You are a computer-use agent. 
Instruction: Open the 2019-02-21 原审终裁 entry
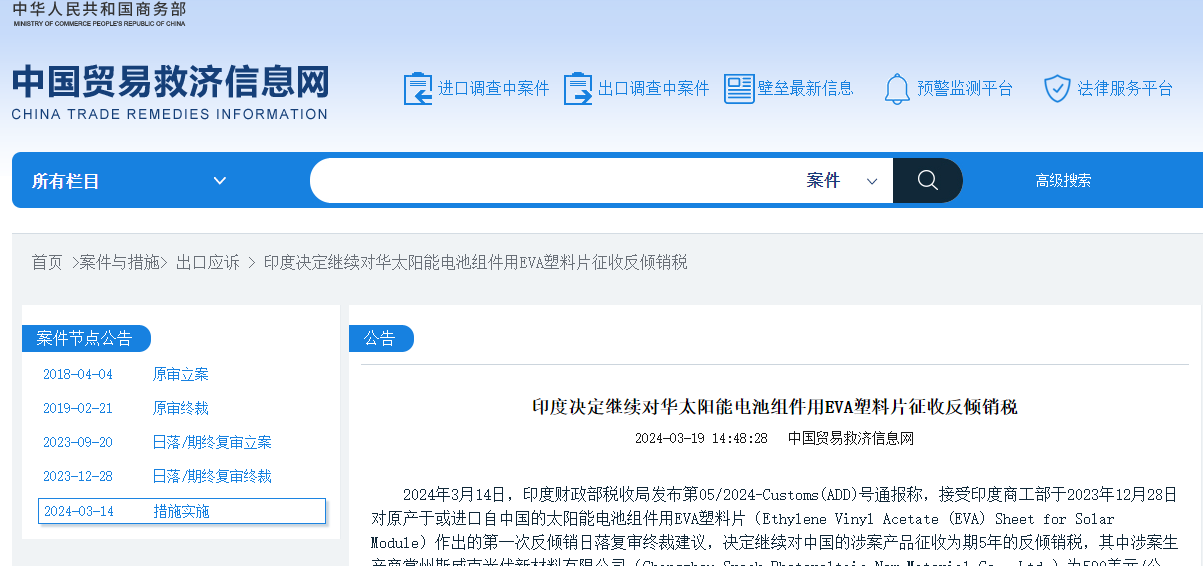180,409
